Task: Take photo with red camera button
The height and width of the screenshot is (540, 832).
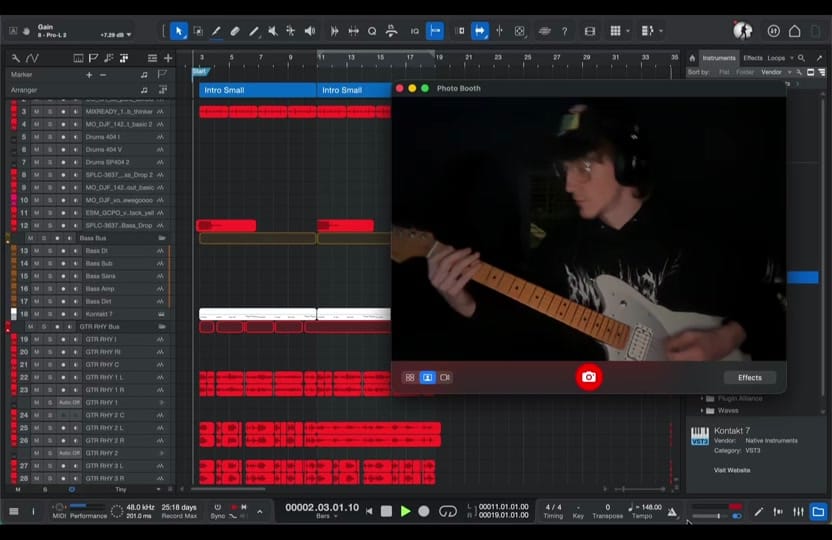Action: 589,377
